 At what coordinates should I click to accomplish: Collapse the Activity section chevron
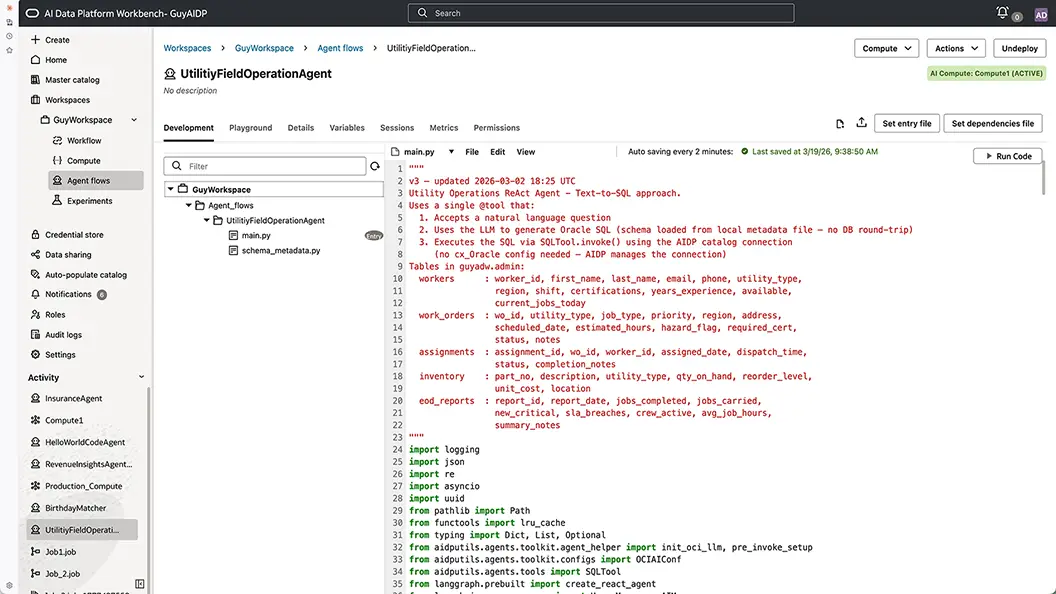click(141, 377)
